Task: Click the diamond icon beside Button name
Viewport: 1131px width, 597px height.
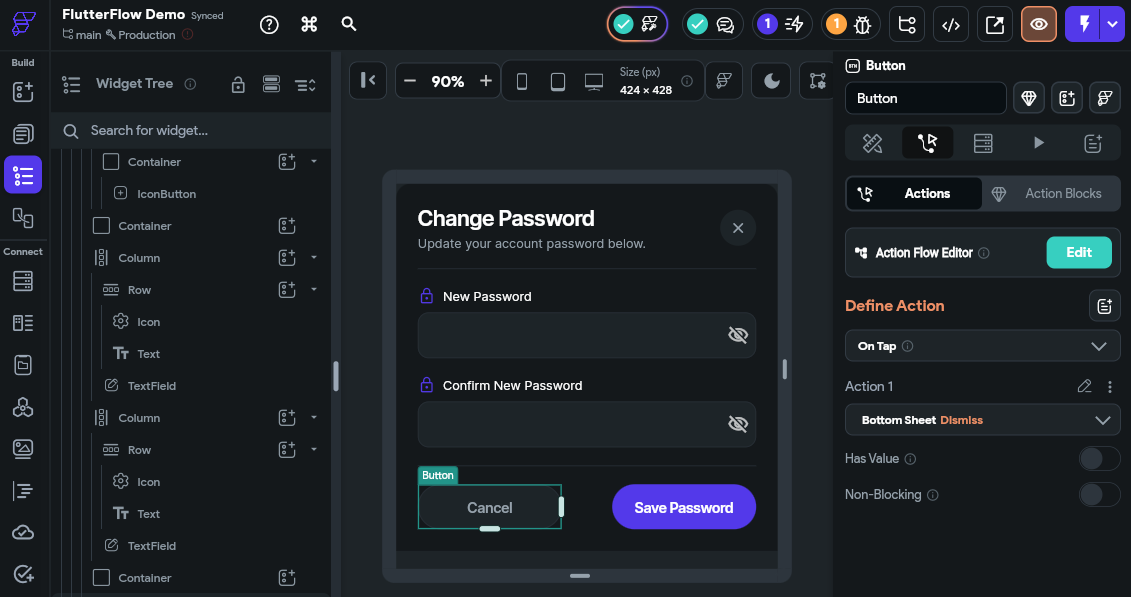Action: (x=1029, y=98)
